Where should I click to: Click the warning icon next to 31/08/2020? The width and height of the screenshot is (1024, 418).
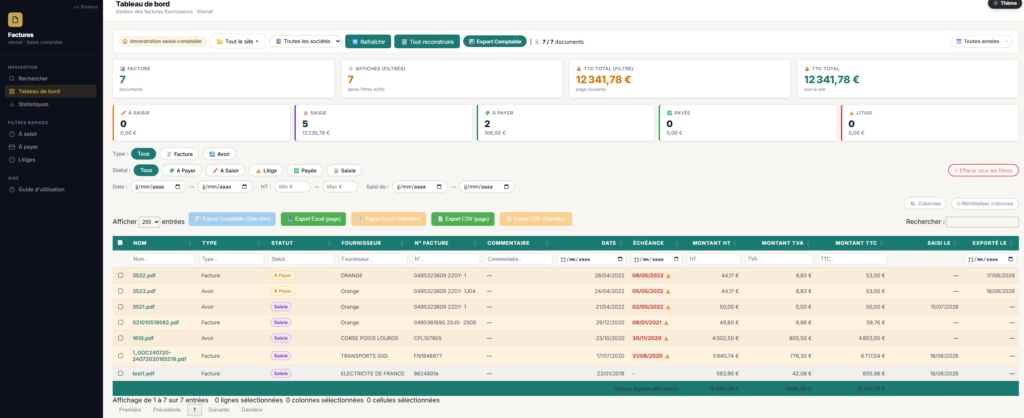coord(668,356)
